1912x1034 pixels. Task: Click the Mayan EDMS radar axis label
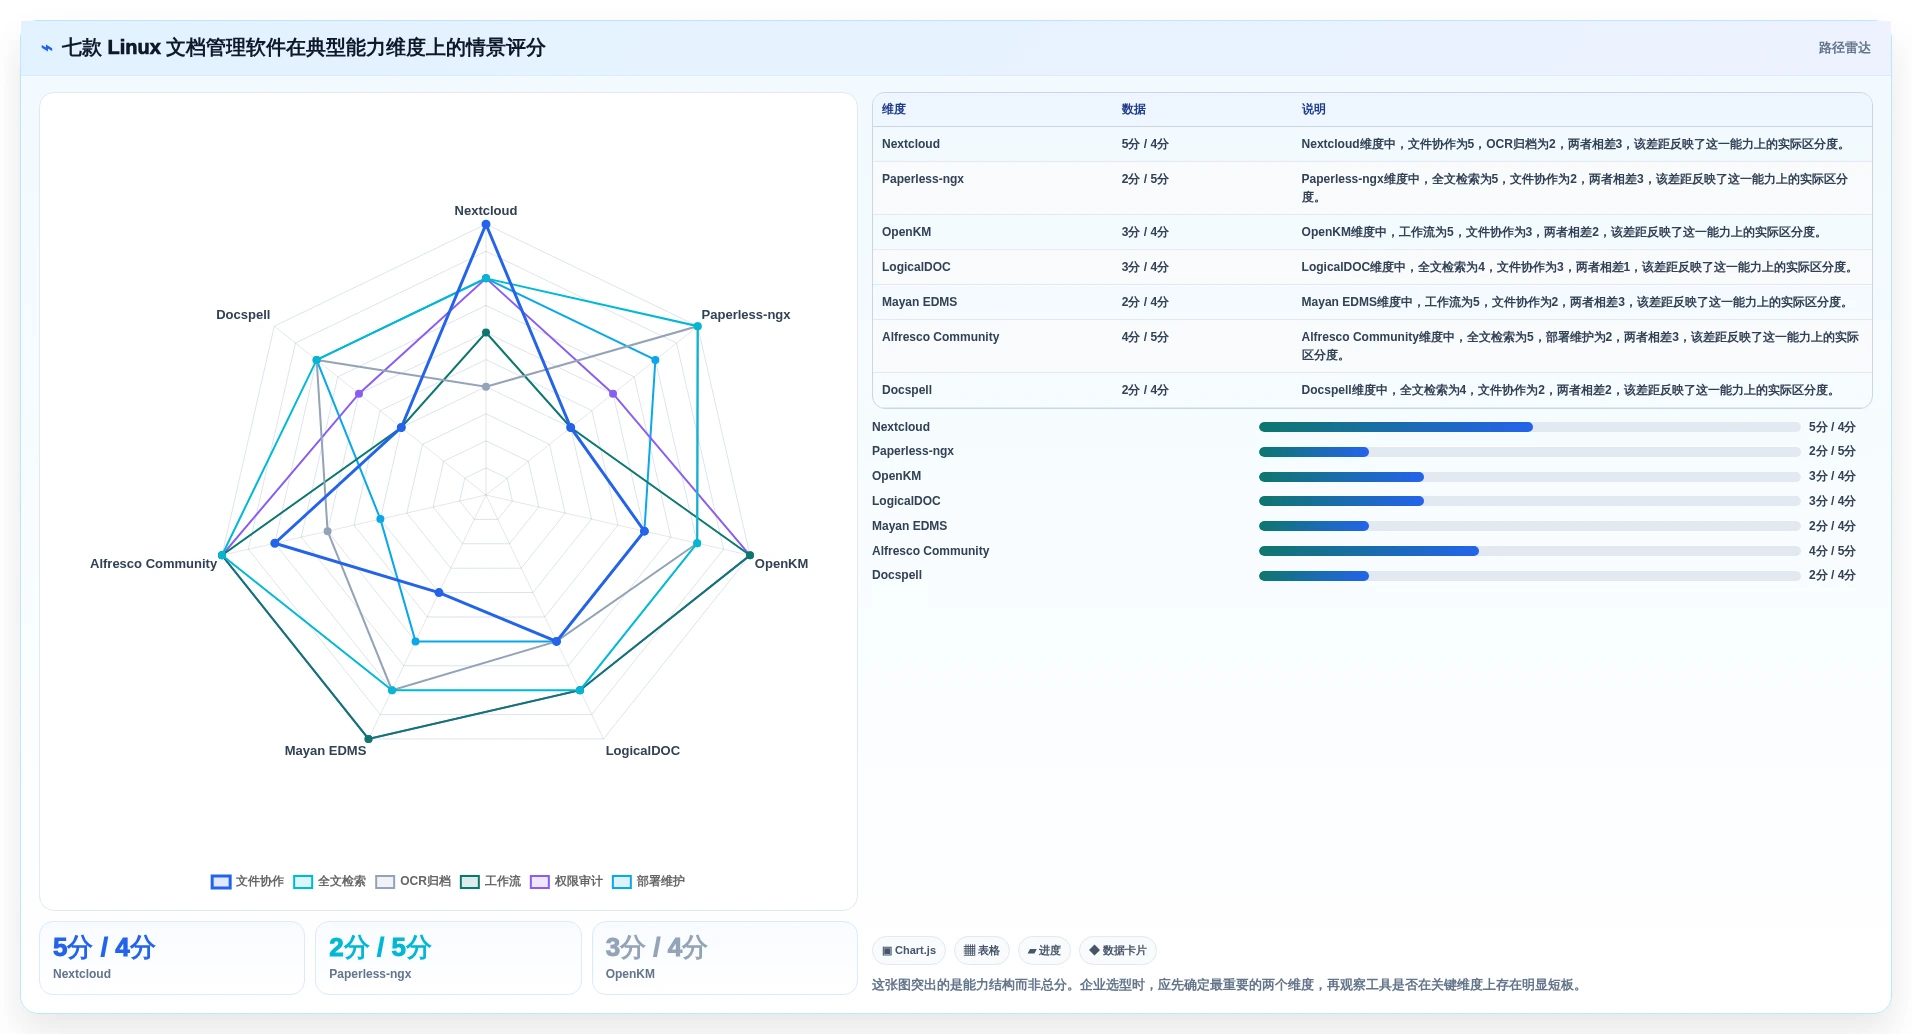326,751
